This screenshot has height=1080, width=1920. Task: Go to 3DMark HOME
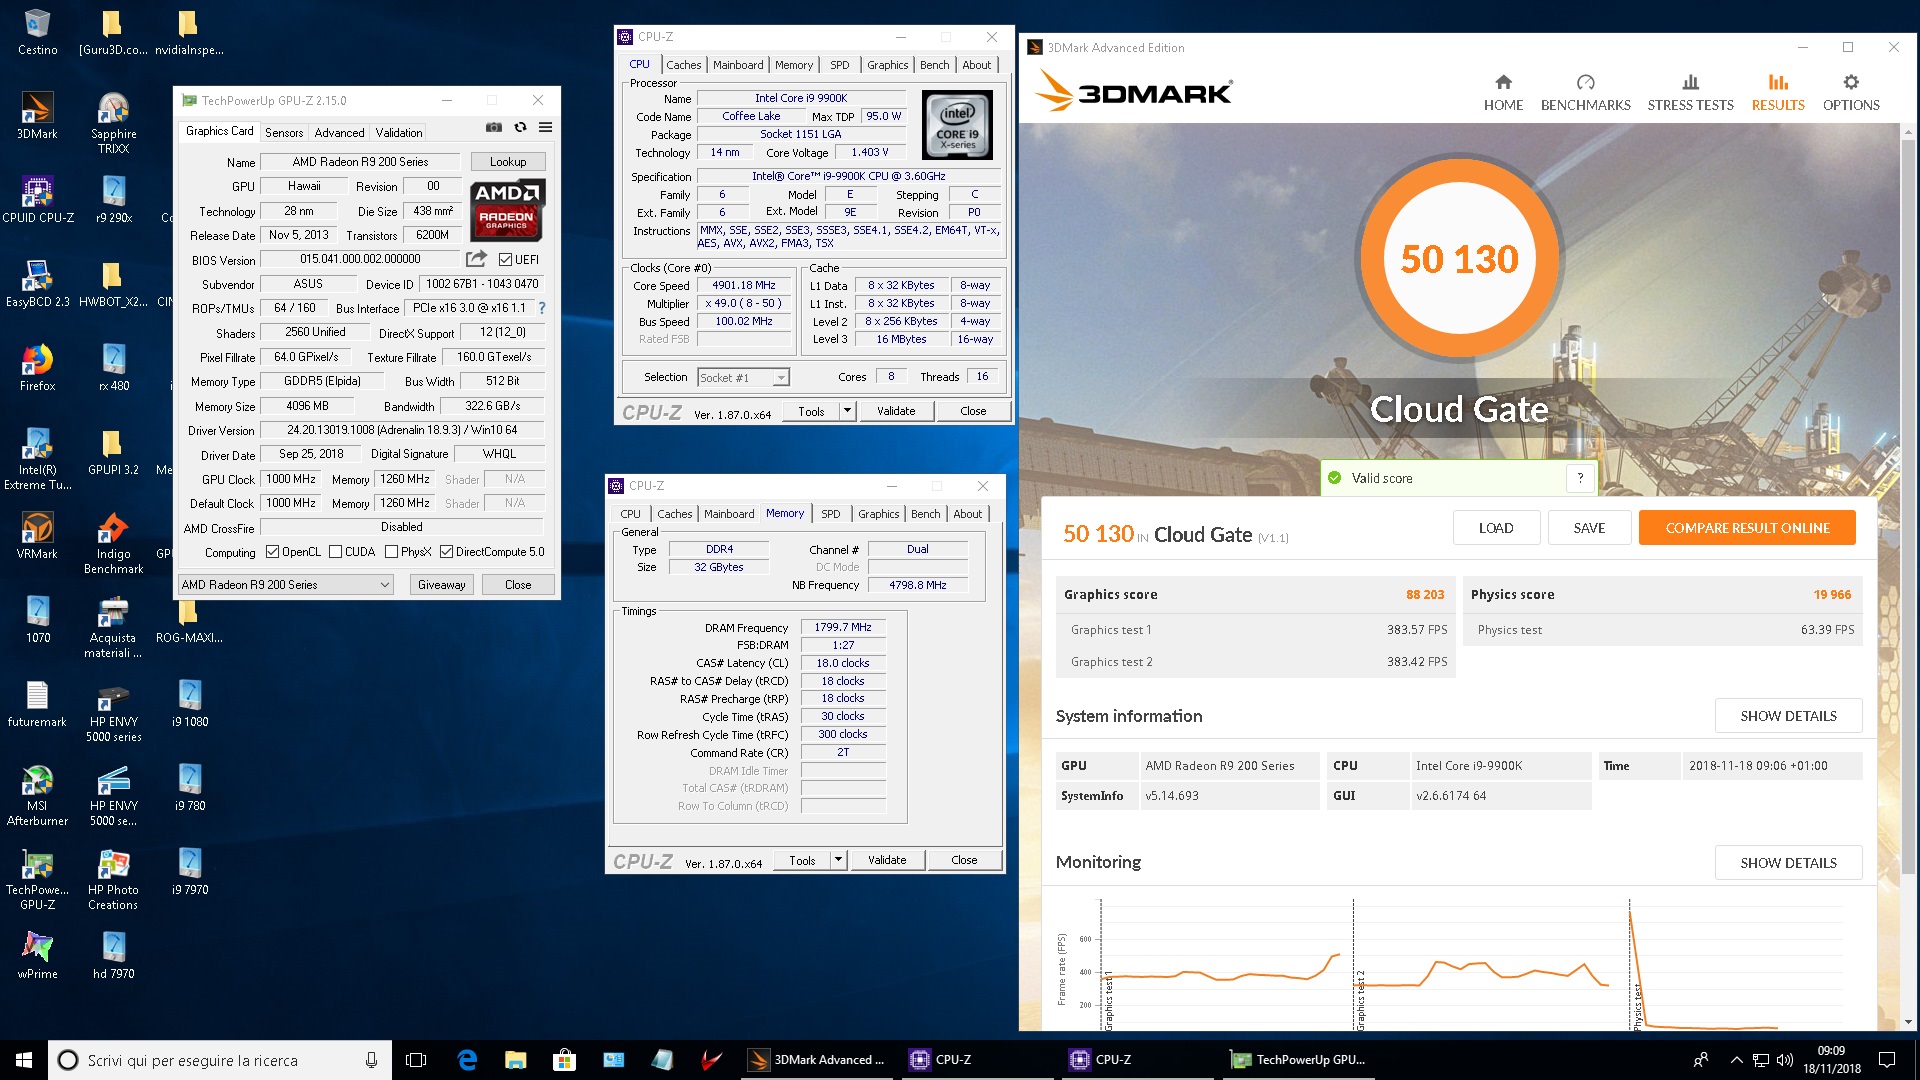tap(1503, 93)
